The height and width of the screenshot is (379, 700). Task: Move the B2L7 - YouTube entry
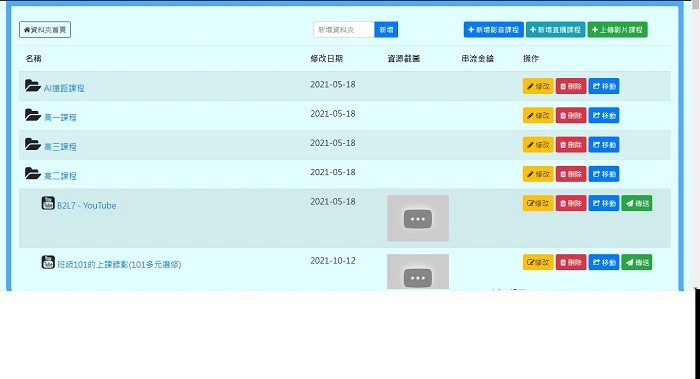[x=604, y=203]
